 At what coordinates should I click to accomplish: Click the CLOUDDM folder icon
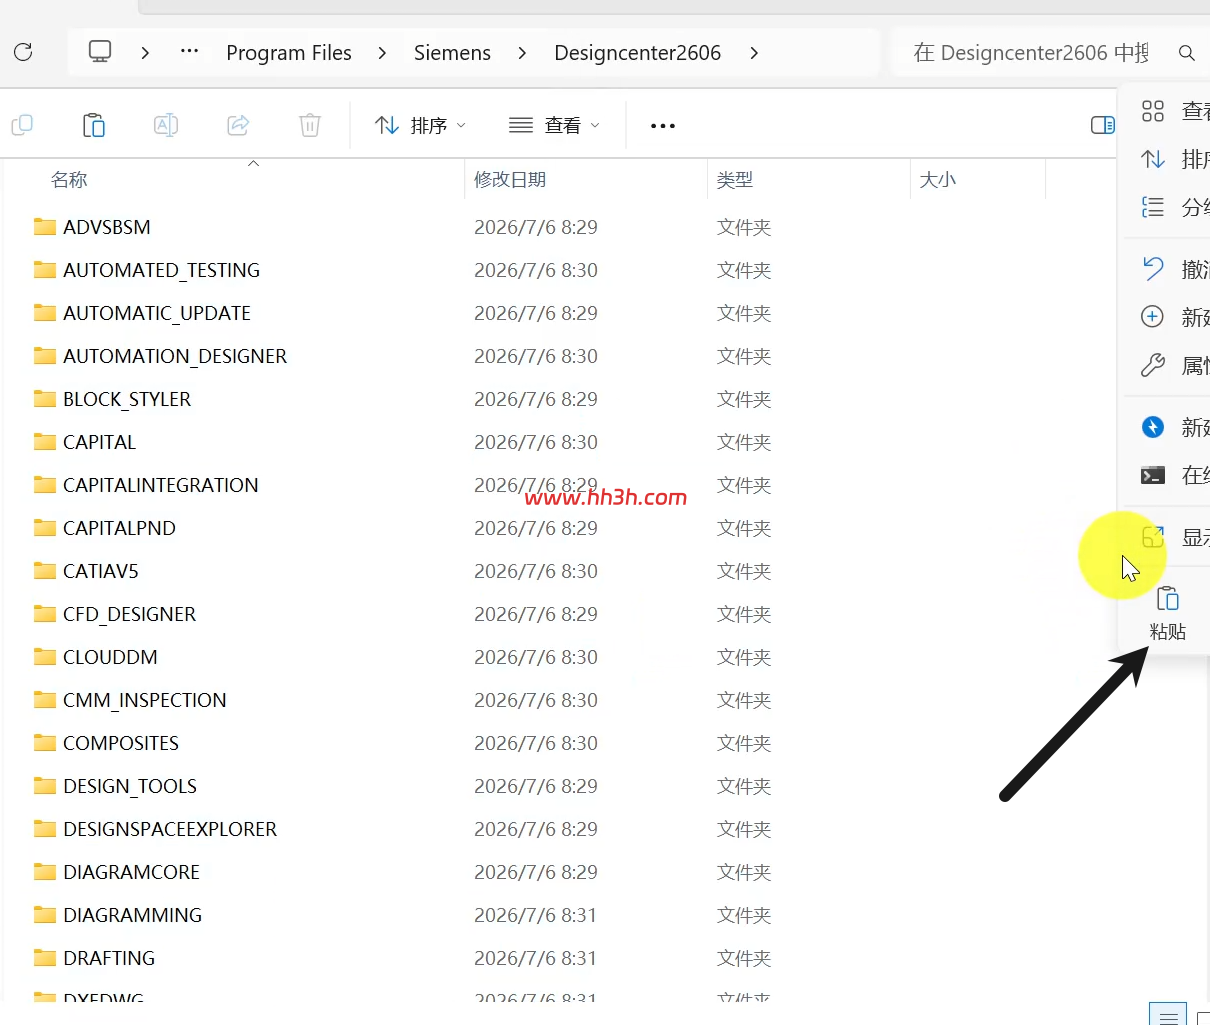(45, 657)
